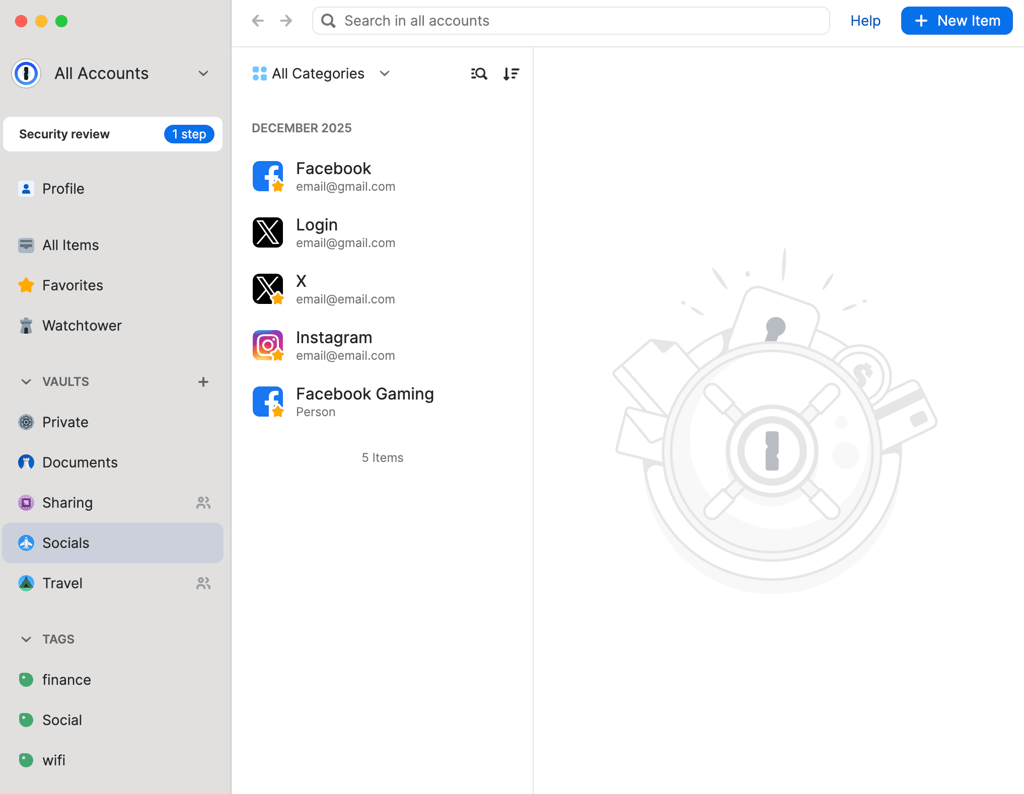Open the item titled X
Screen dimensions: 1024x794
coord(382,289)
